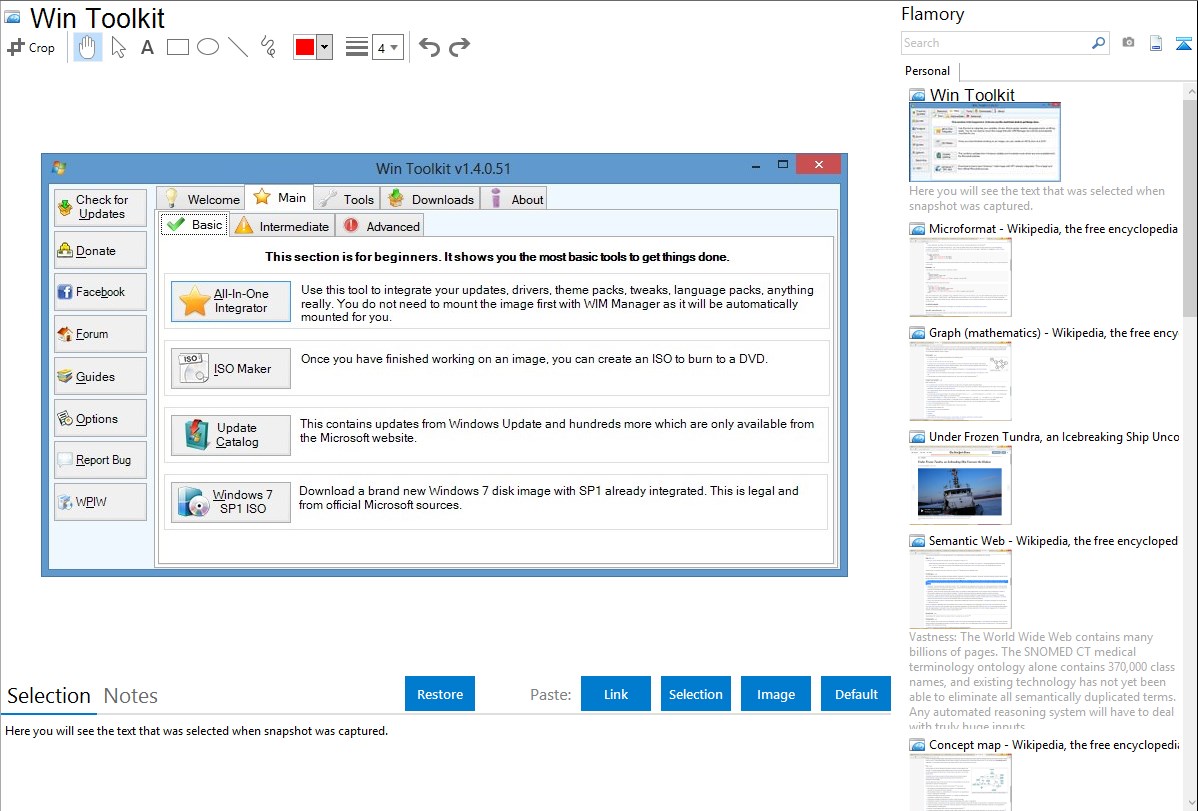Click the search magnifier icon
Screen dimensions: 1198x811
(x=1099, y=43)
